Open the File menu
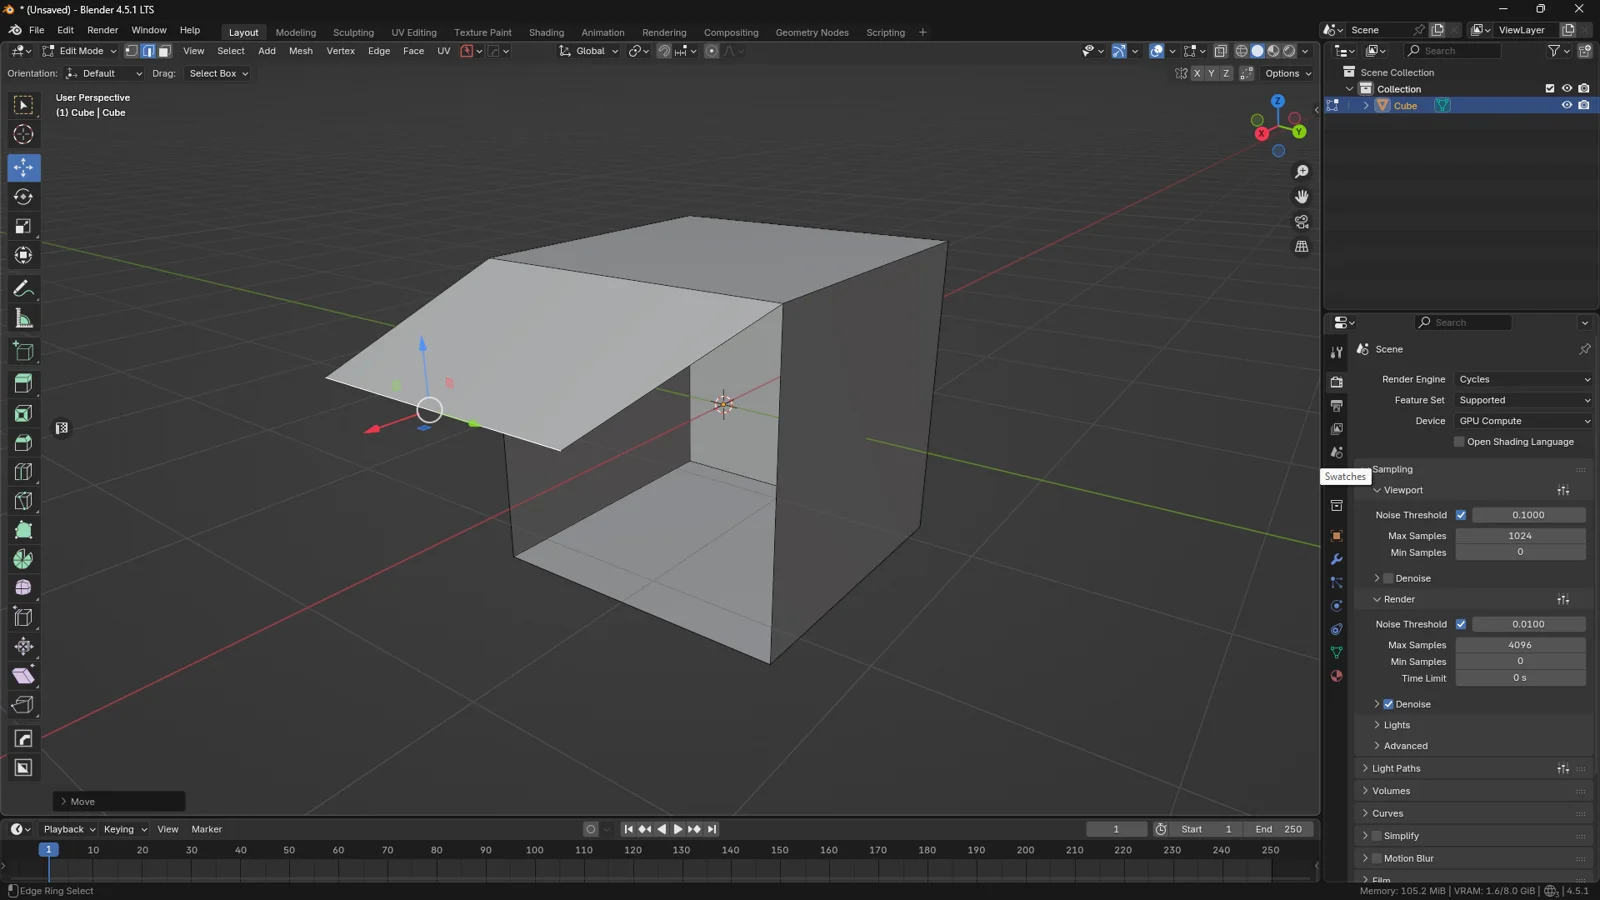This screenshot has height=900, width=1600. (x=36, y=30)
